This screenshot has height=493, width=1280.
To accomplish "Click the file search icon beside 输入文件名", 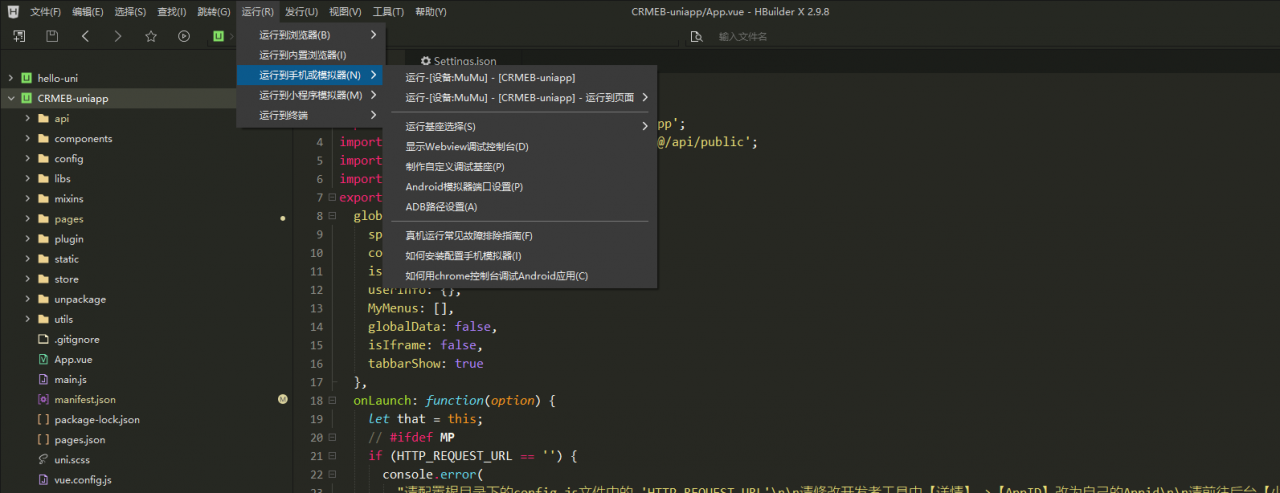I will coord(698,36).
